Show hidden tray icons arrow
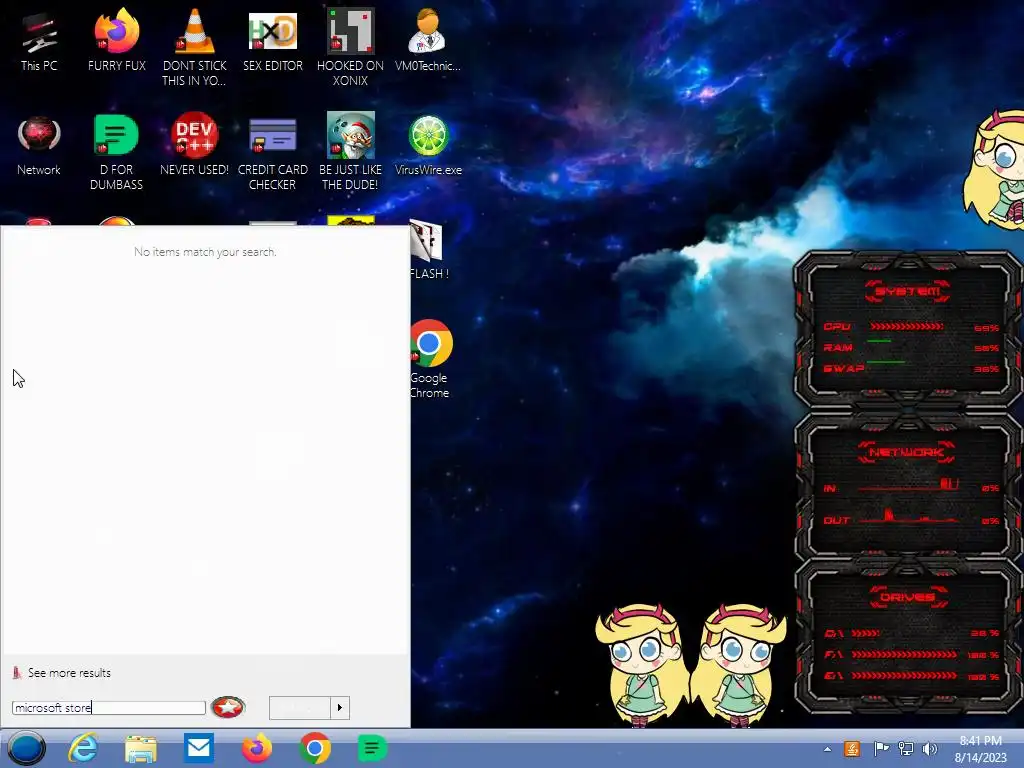Screen dimensions: 1024x768 coord(827,749)
